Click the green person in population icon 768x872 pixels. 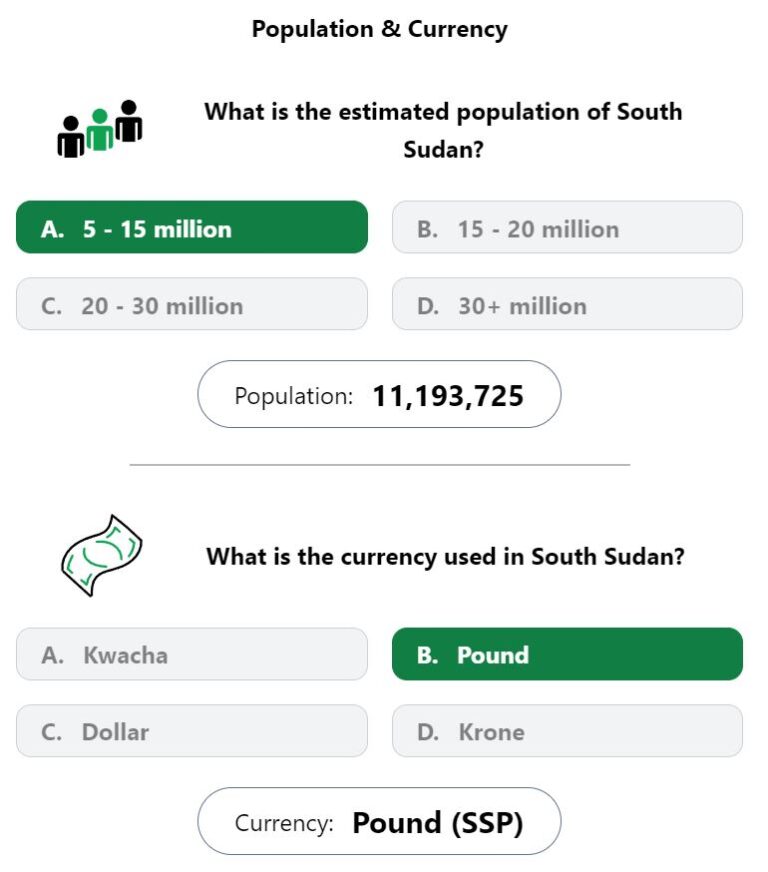point(100,130)
